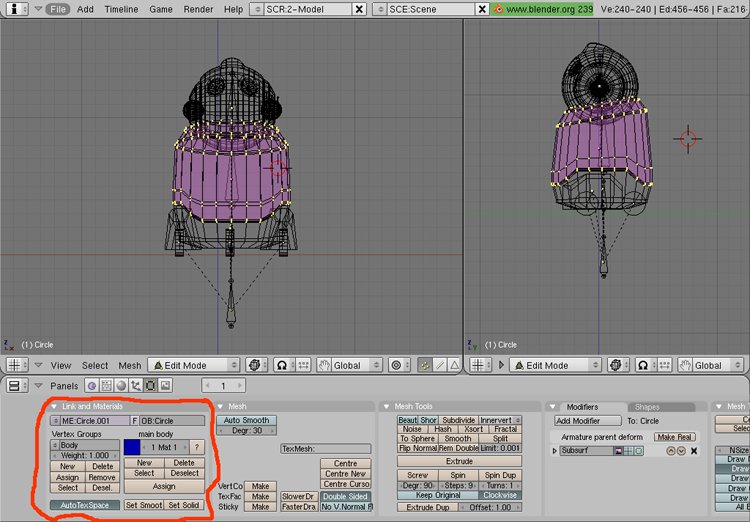Open Mesh menu in left viewport header
Image resolution: width=750 pixels, height=522 pixels.
point(130,366)
